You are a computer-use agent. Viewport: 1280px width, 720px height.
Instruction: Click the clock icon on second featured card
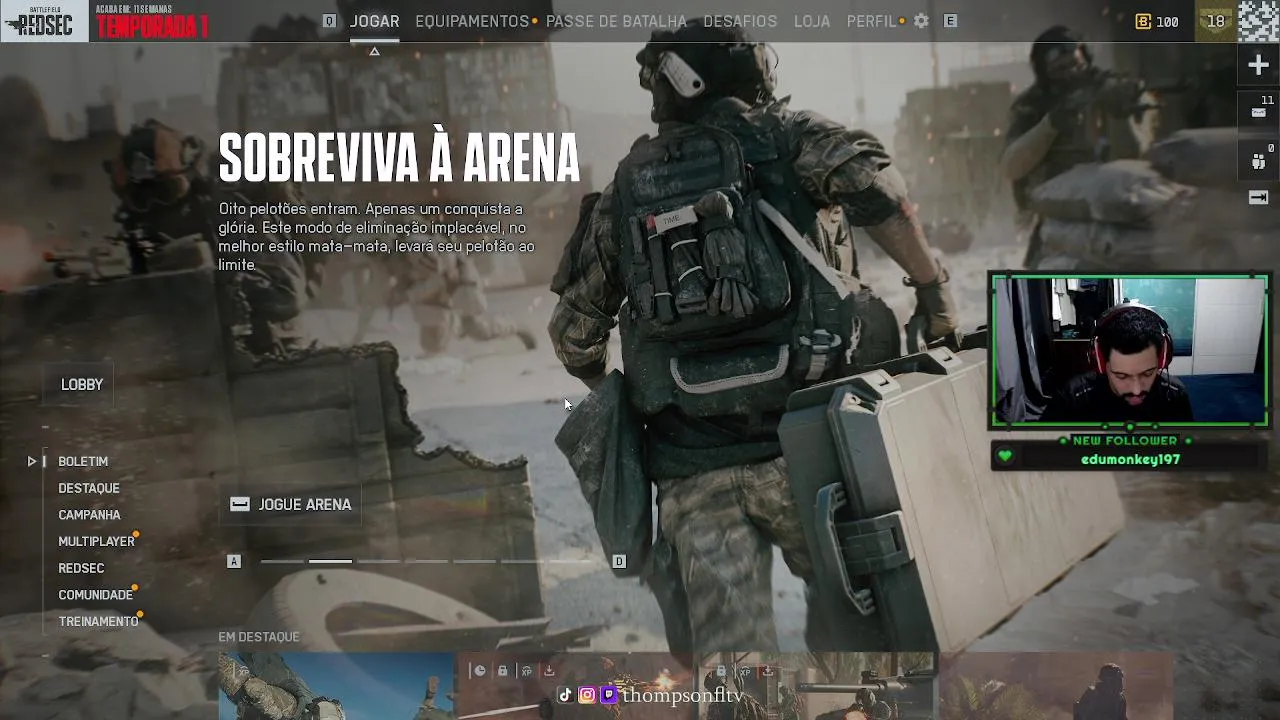(480, 671)
